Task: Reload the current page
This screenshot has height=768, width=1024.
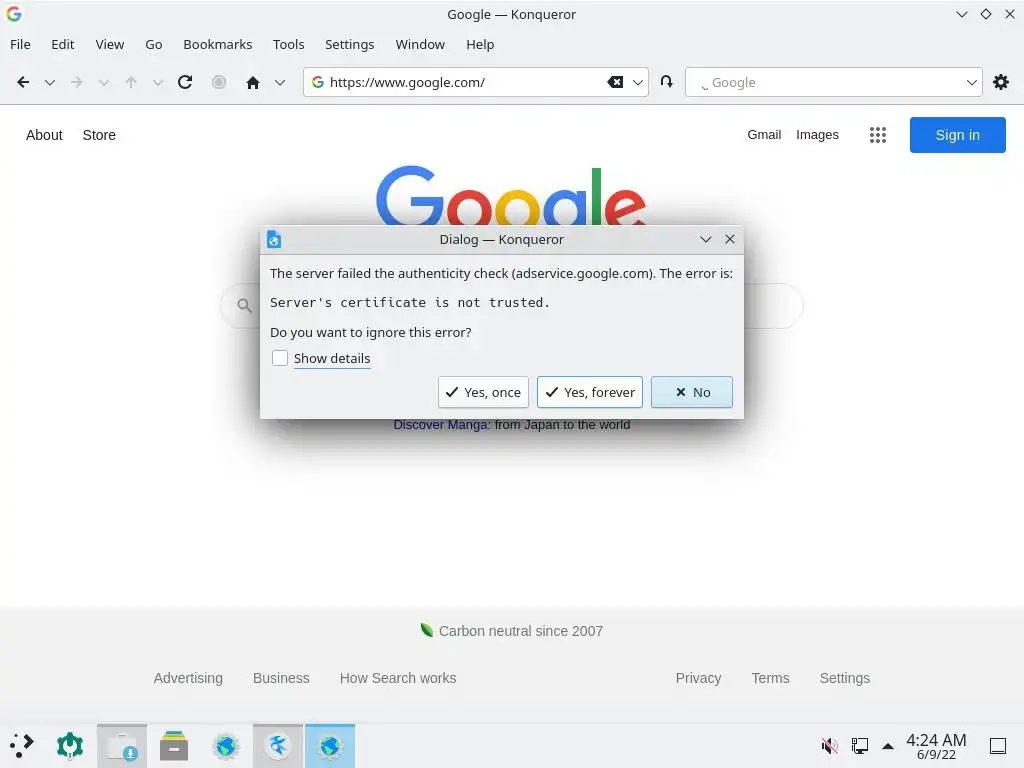Action: [x=185, y=82]
